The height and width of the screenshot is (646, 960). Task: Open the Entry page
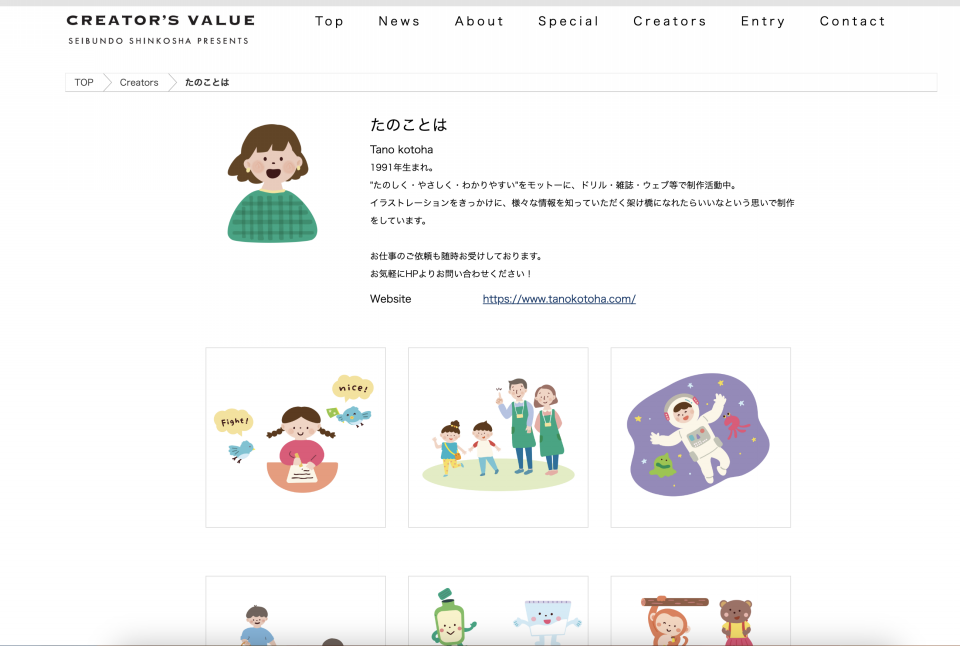pyautogui.click(x=763, y=21)
